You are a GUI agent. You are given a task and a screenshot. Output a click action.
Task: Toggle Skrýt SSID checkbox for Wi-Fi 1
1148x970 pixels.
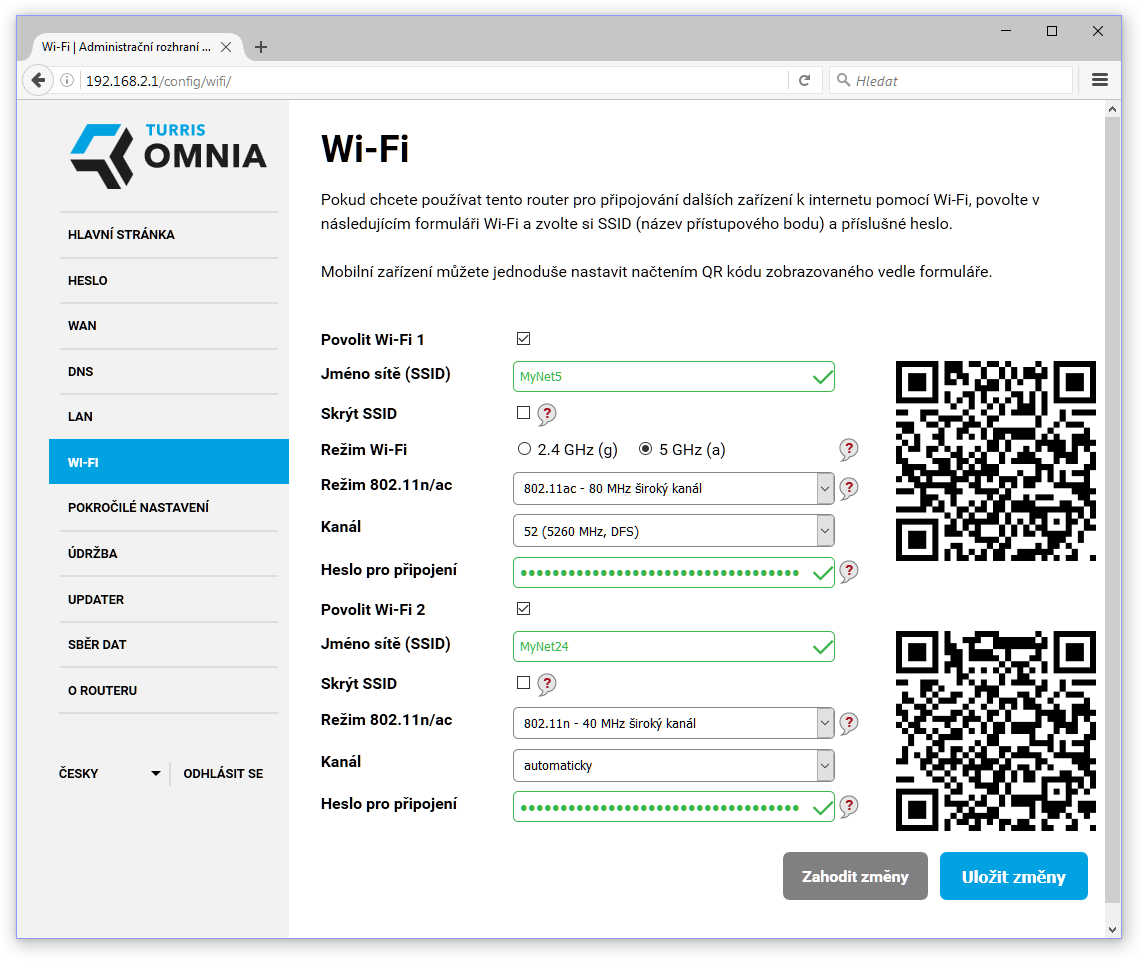tap(523, 413)
